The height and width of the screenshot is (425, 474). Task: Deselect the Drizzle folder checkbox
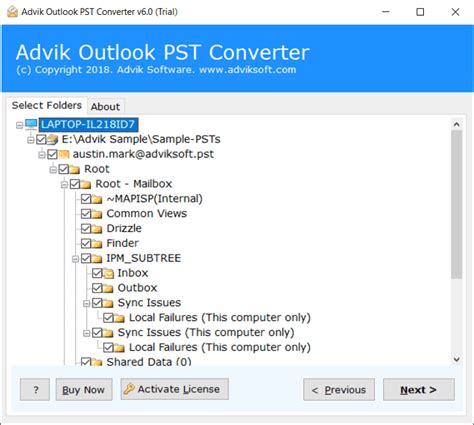(86, 229)
